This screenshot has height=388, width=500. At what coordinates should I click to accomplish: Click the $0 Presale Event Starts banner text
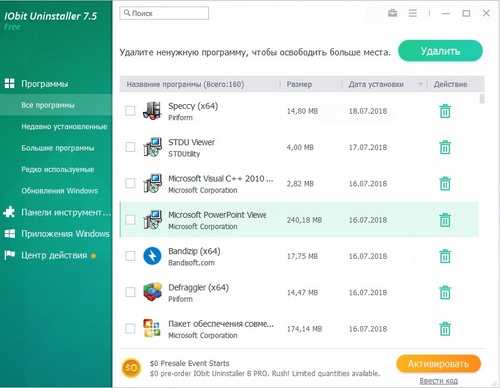(189, 363)
